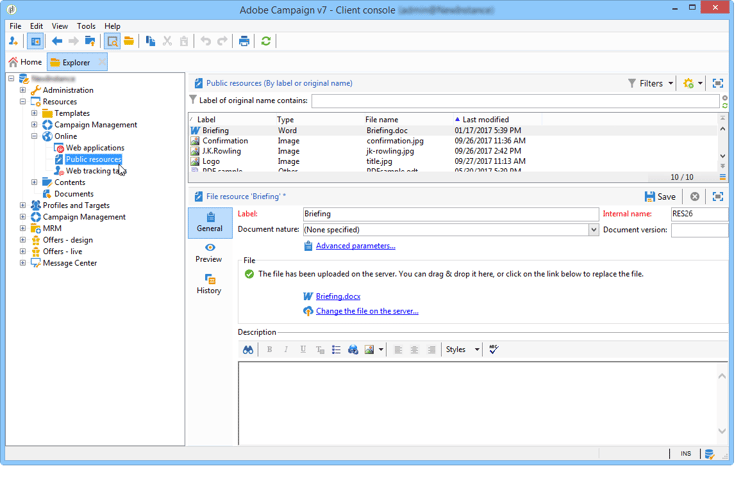This screenshot has height=489, width=750.
Task: Click the insert link globe icon in the Description editor
Action: pyautogui.click(x=353, y=350)
